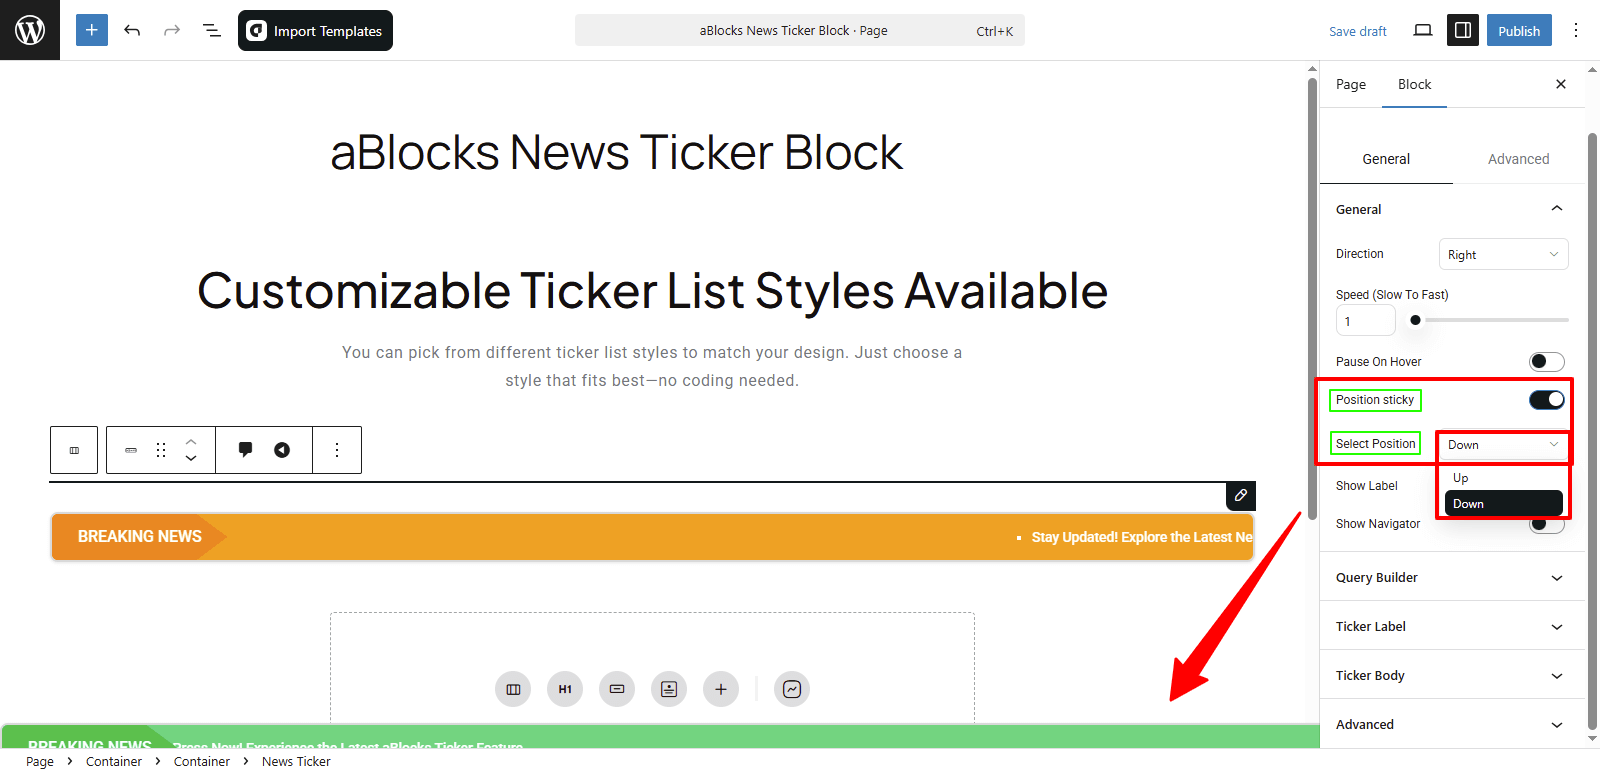Undo the last change
1600x773 pixels.
(x=132, y=30)
